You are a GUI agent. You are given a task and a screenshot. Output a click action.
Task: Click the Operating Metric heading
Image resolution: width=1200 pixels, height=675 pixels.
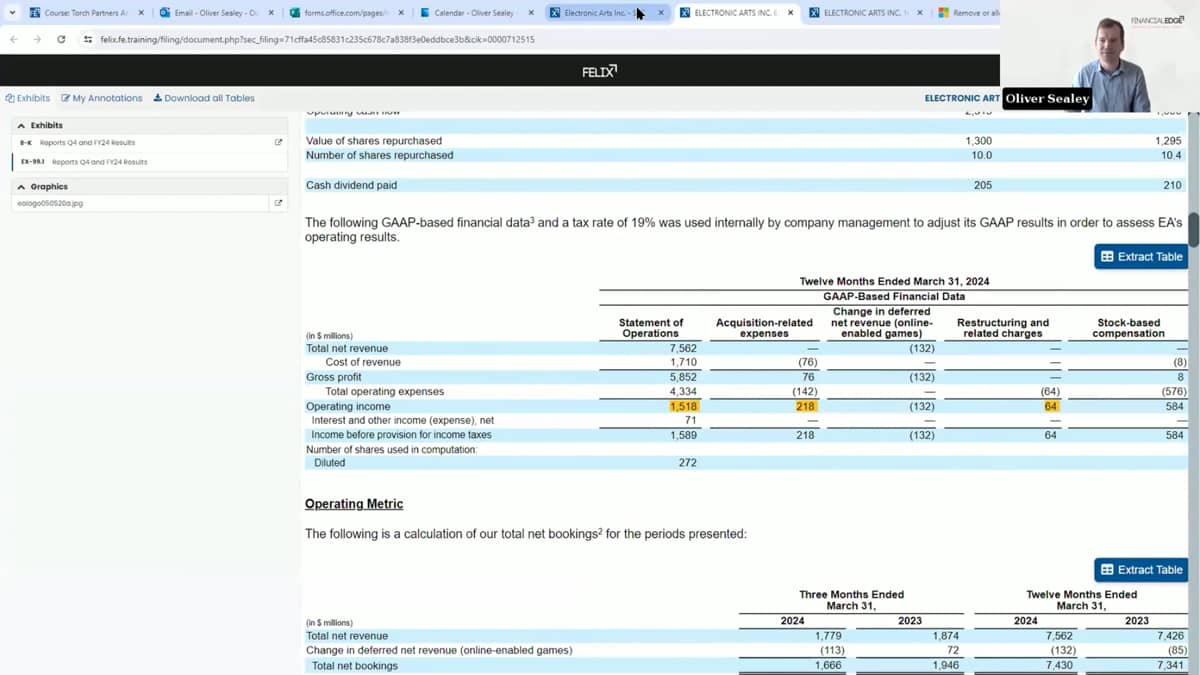pyautogui.click(x=354, y=504)
